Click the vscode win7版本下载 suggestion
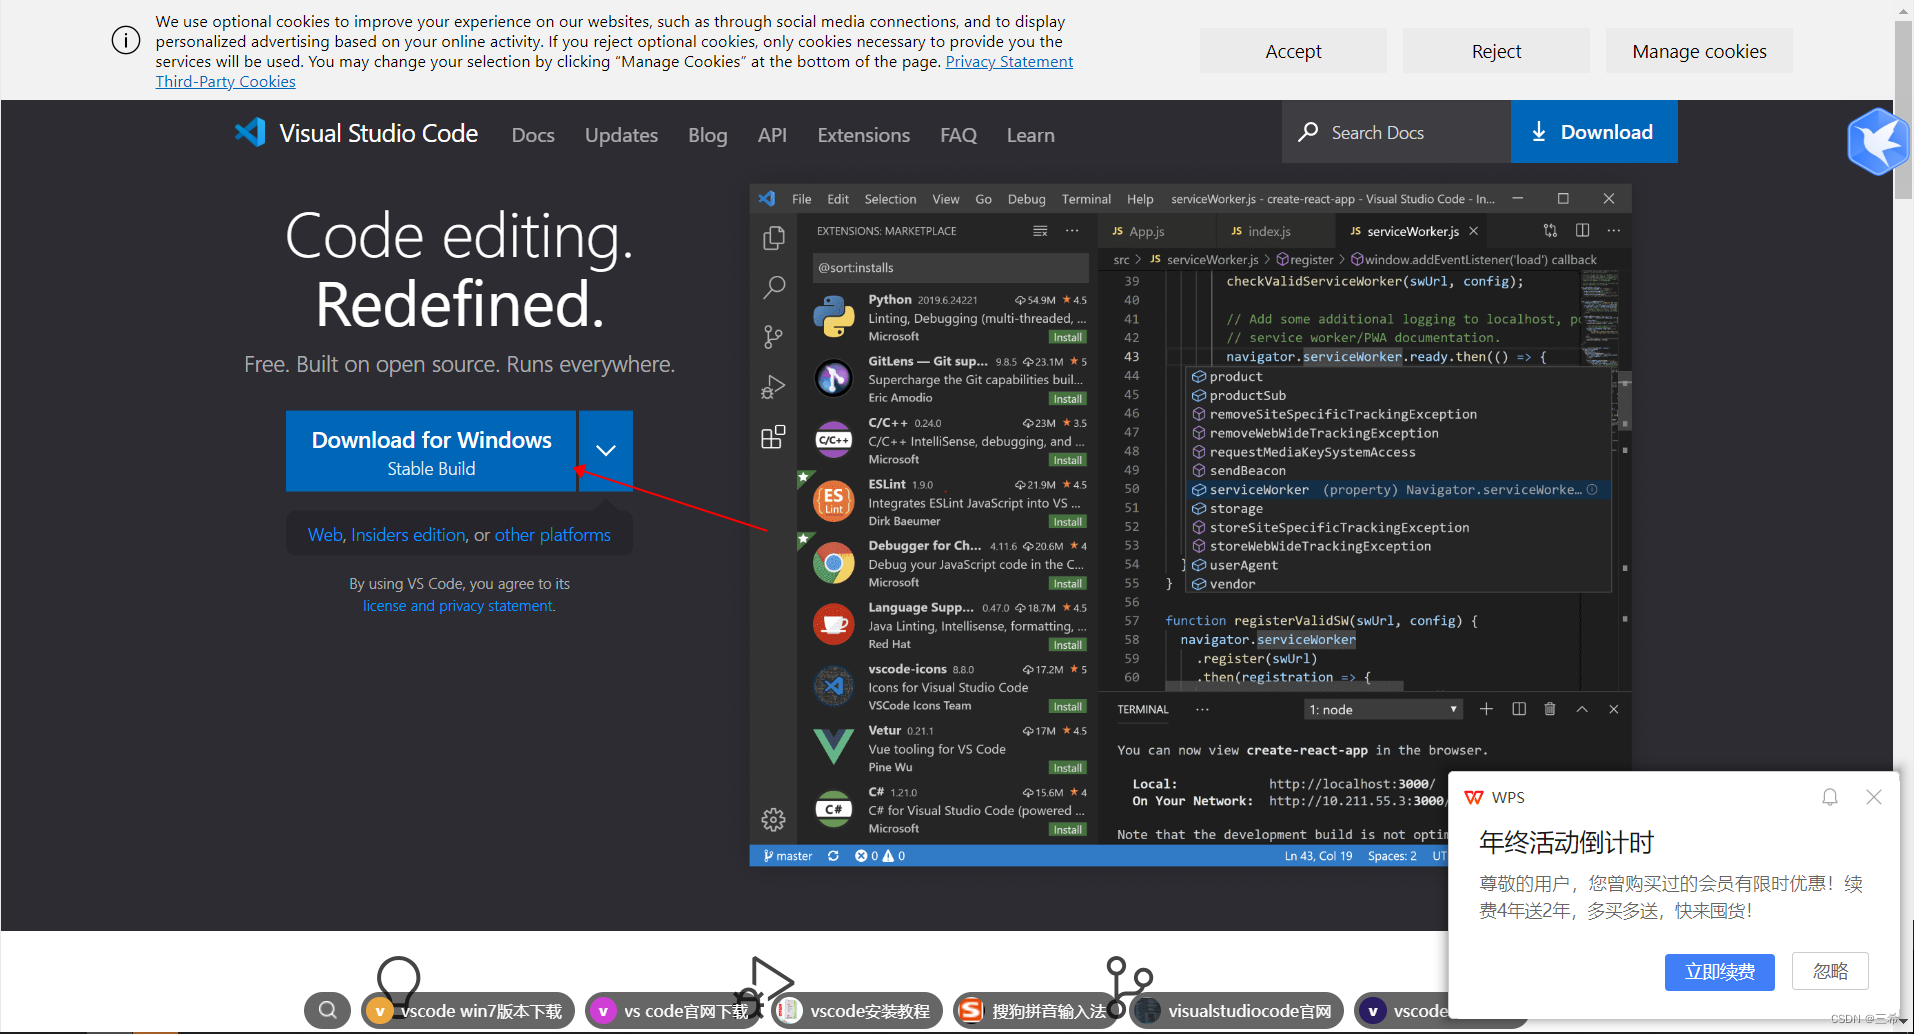Viewport: 1914px width, 1034px height. [x=468, y=1011]
